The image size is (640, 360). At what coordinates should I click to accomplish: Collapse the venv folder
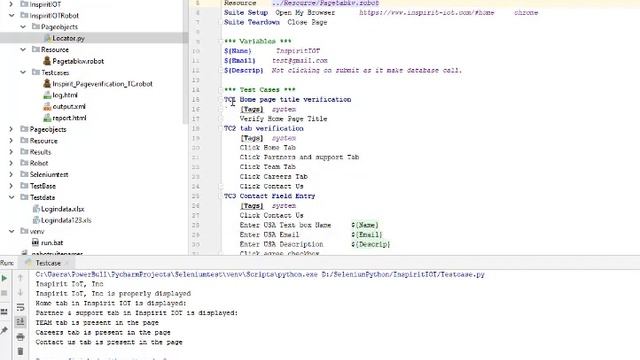11,231
